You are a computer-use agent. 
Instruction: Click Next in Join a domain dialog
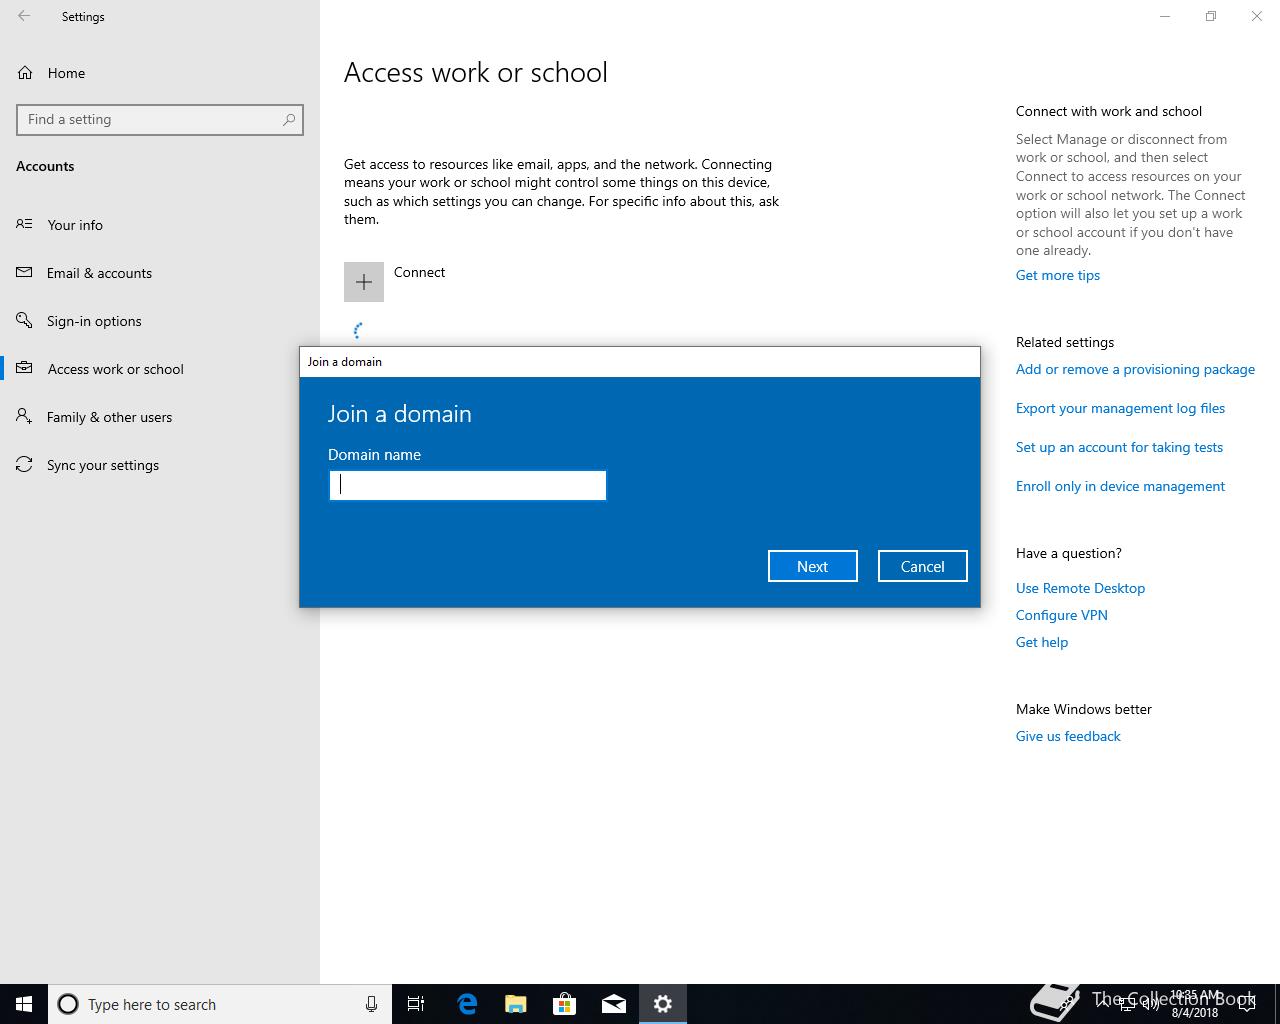click(x=812, y=566)
